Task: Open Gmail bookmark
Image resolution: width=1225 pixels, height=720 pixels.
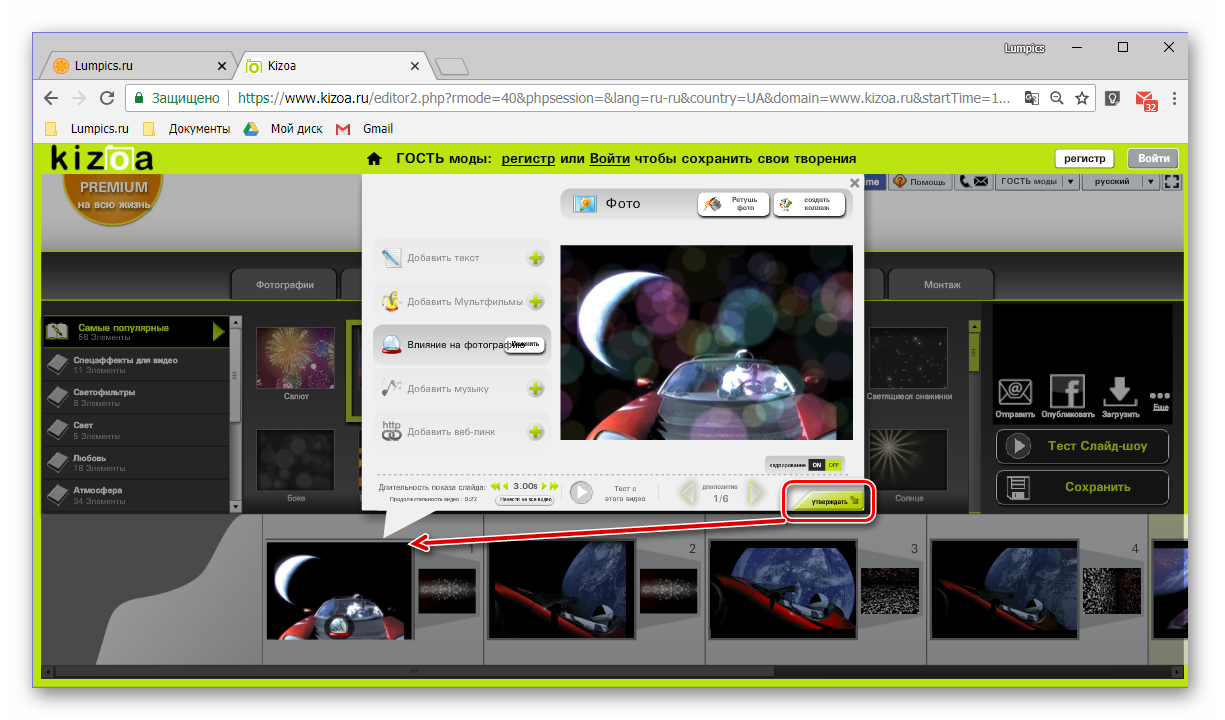Action: tap(366, 129)
